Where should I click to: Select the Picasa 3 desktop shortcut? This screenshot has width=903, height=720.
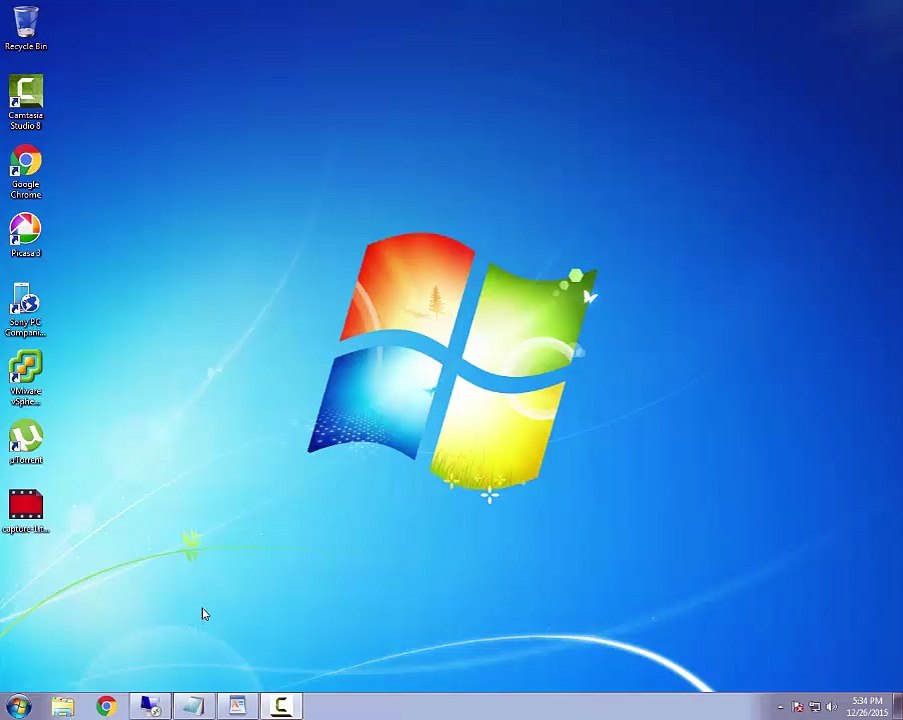[26, 235]
